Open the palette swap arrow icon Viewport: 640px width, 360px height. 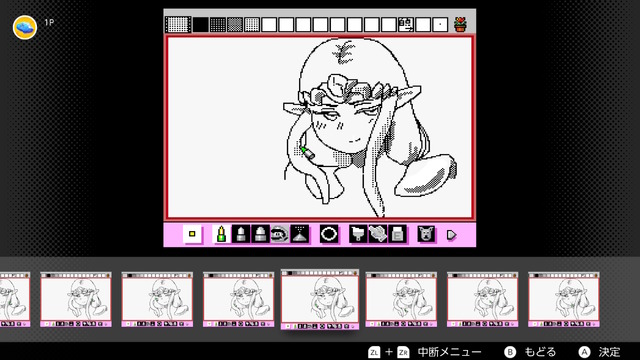pyautogui.click(x=406, y=24)
